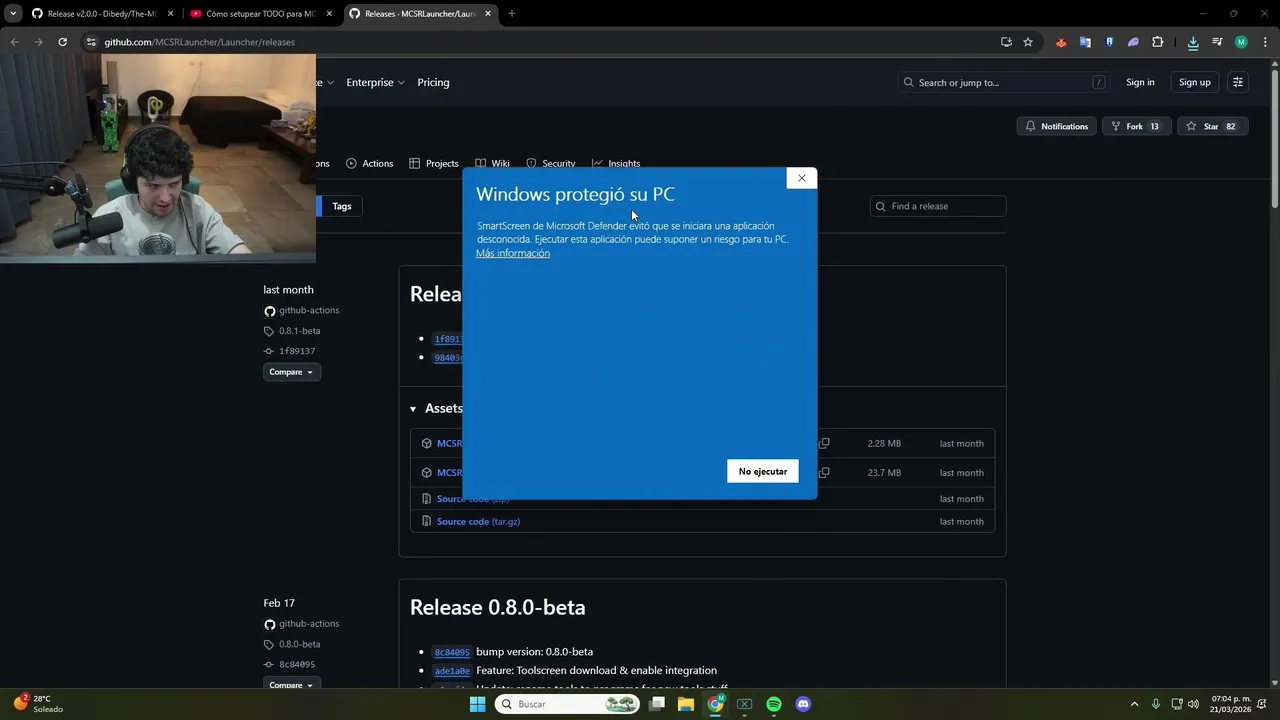Open the 0.8.0-beta tag link
The height and width of the screenshot is (720, 1280).
(299, 644)
